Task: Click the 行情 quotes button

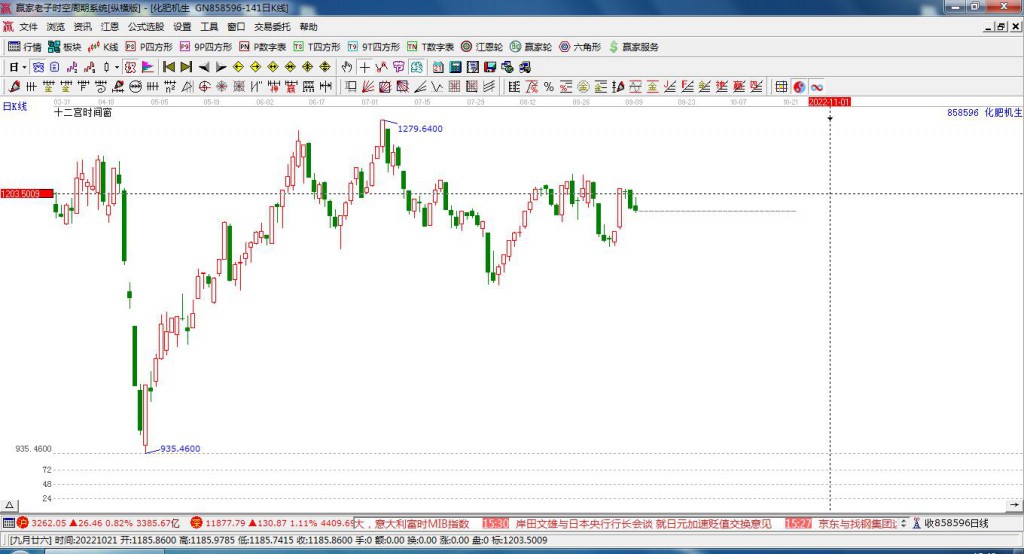Action: click(24, 47)
